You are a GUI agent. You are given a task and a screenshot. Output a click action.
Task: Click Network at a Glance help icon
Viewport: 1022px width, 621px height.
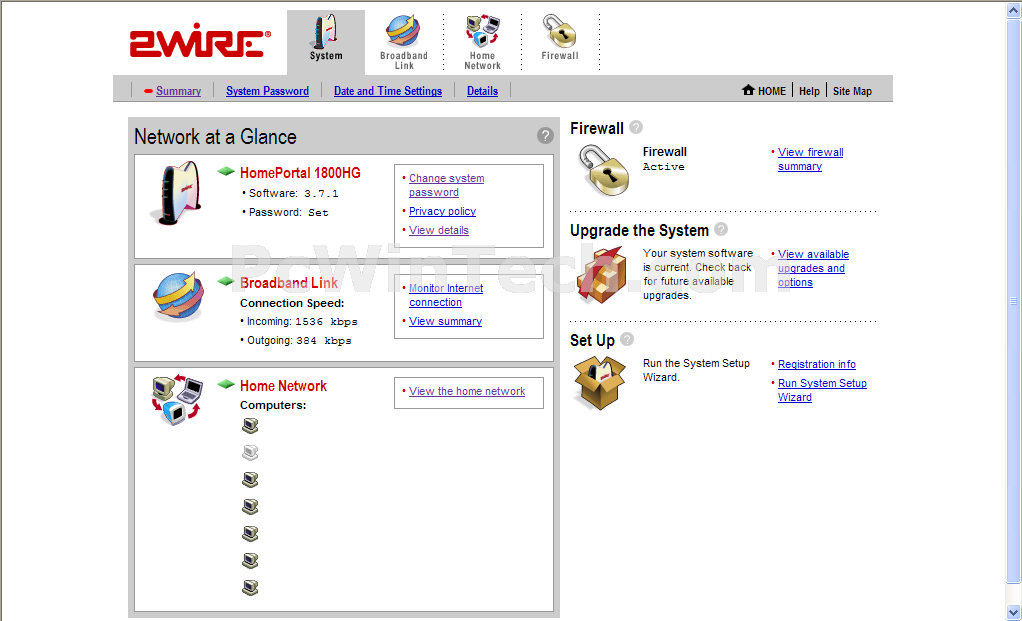coord(545,136)
